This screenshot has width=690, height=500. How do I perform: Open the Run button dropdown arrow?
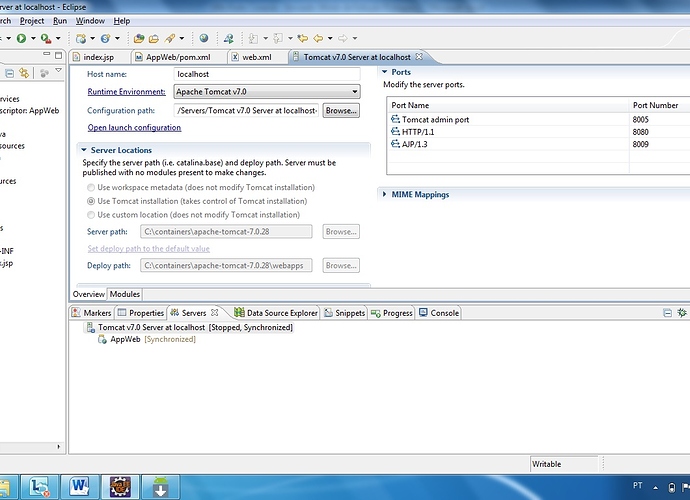pos(33,38)
